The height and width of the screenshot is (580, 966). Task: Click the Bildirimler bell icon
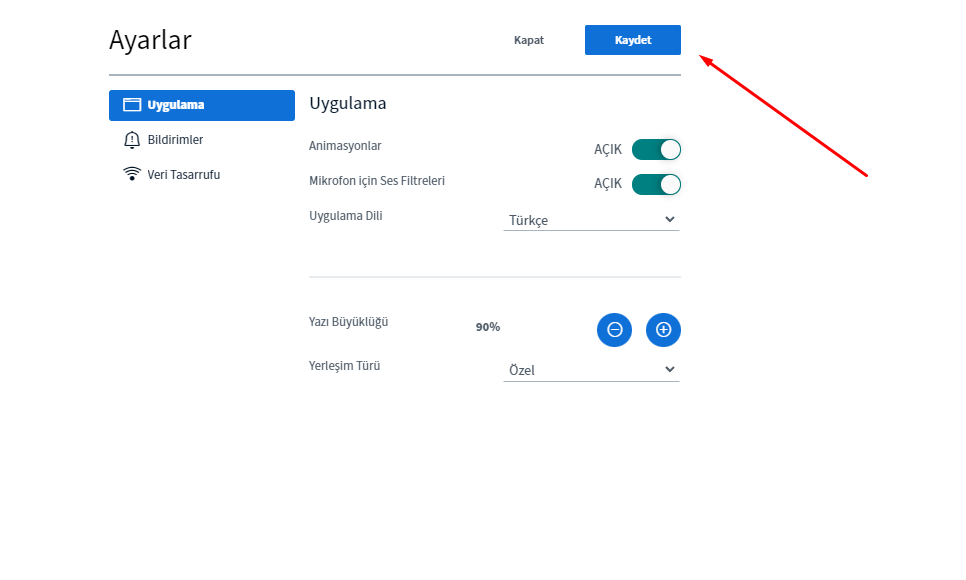coord(132,140)
